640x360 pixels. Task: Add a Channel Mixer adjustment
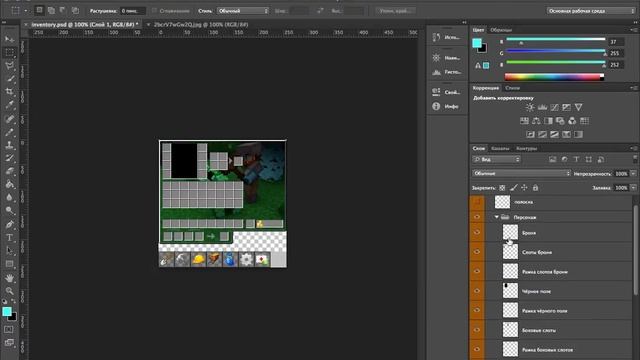point(572,121)
